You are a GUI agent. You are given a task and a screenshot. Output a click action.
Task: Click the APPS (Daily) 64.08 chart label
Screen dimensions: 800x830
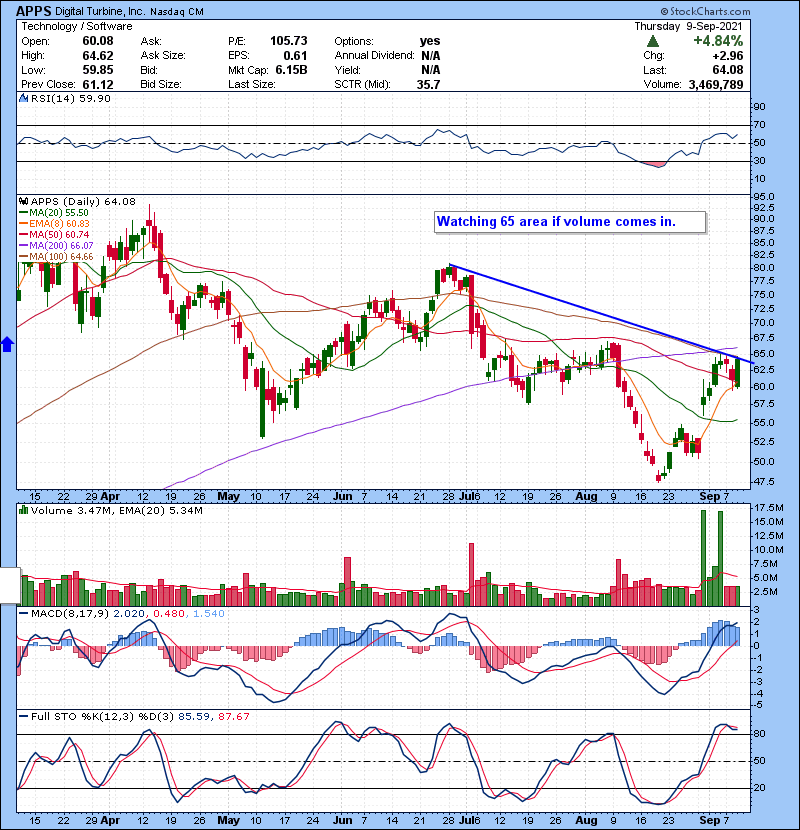tap(83, 201)
